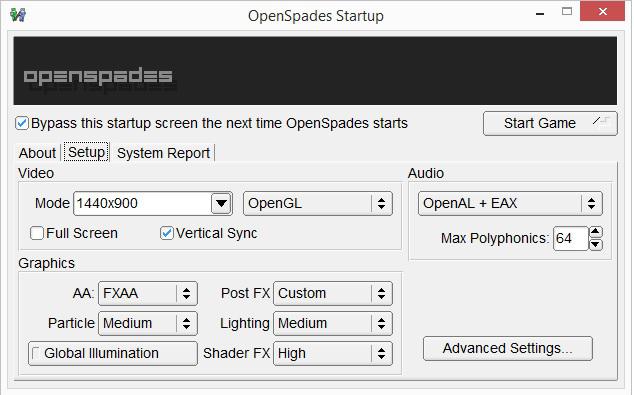Open resolution list with Mode dropdown arrow
The height and width of the screenshot is (395, 634).
(x=221, y=203)
